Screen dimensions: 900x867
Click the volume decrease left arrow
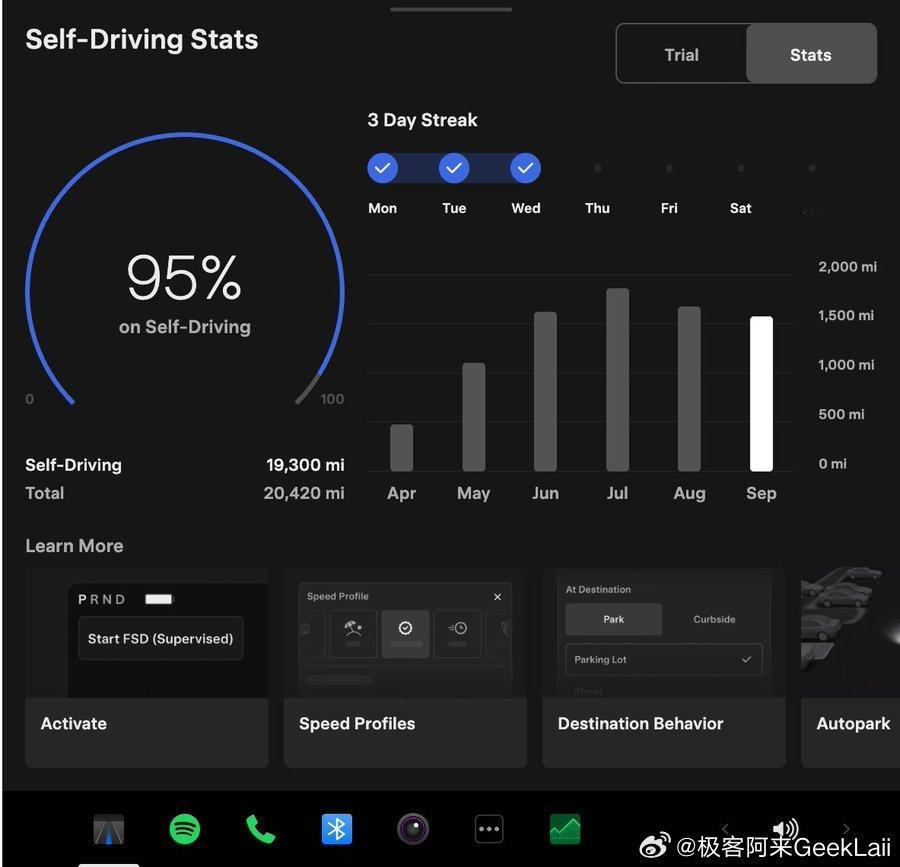point(726,829)
